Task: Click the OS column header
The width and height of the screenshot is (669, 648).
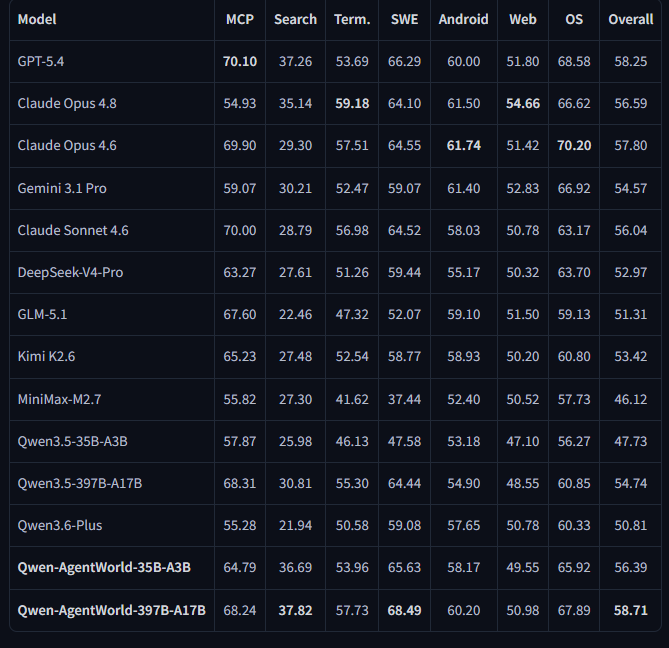Action: pos(574,19)
